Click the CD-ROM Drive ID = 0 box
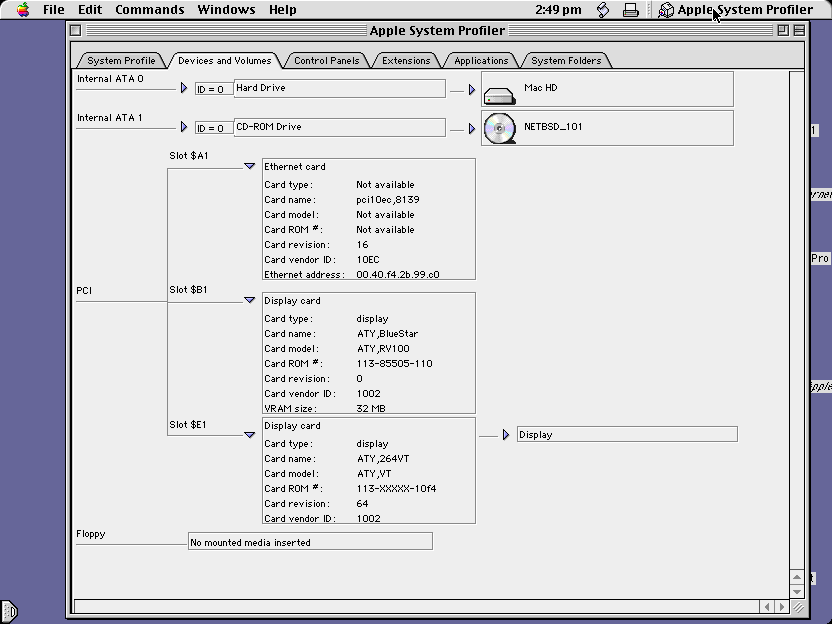 (x=214, y=128)
